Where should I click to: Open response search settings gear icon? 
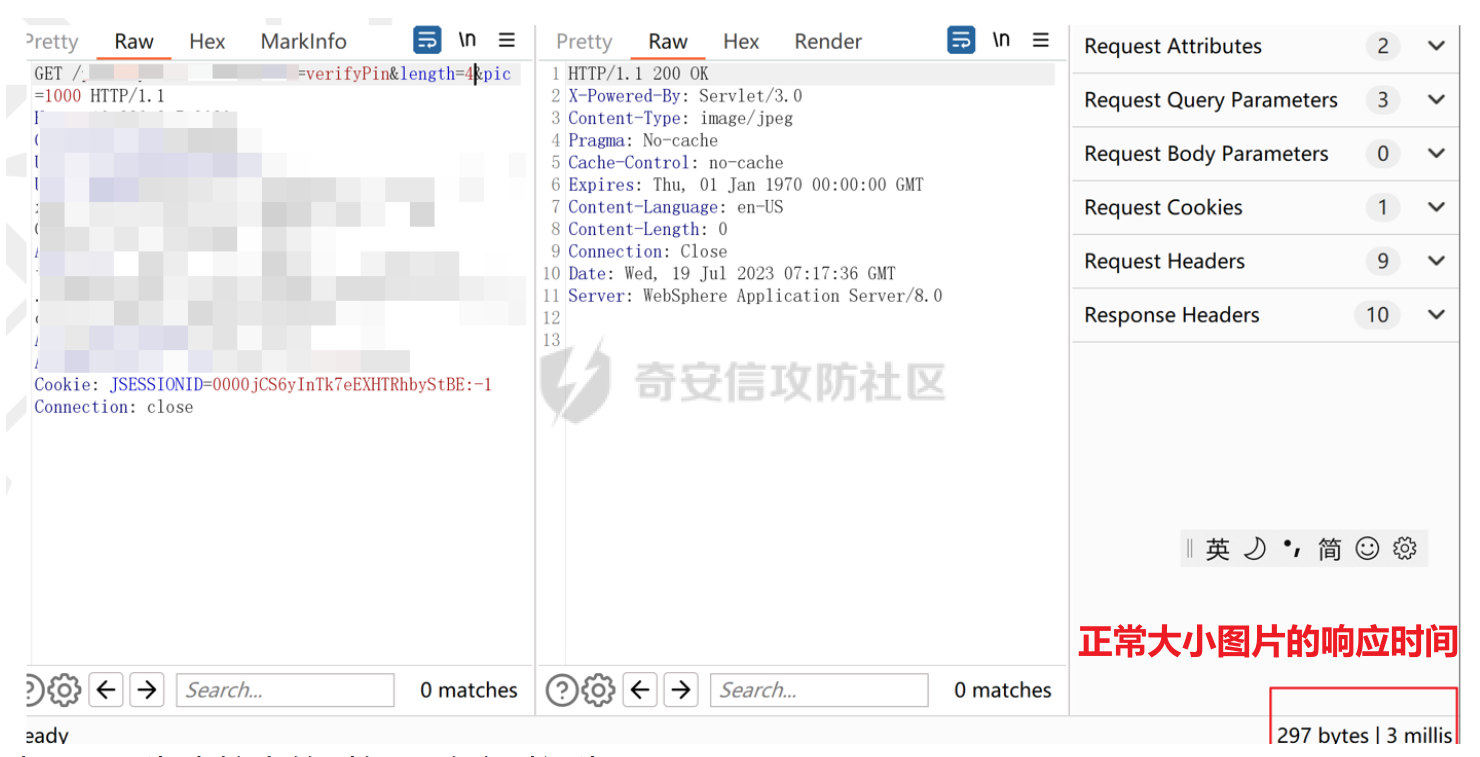pos(598,690)
